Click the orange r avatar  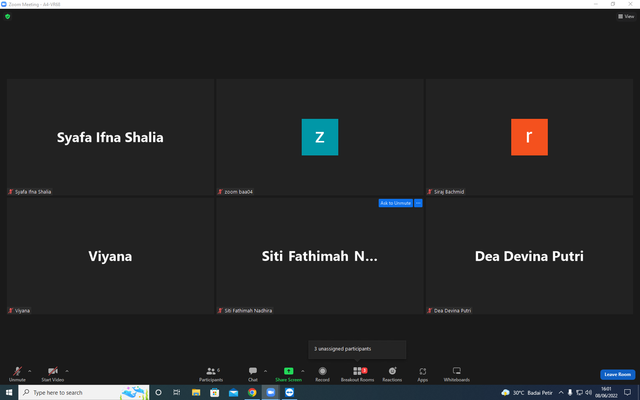tap(529, 137)
